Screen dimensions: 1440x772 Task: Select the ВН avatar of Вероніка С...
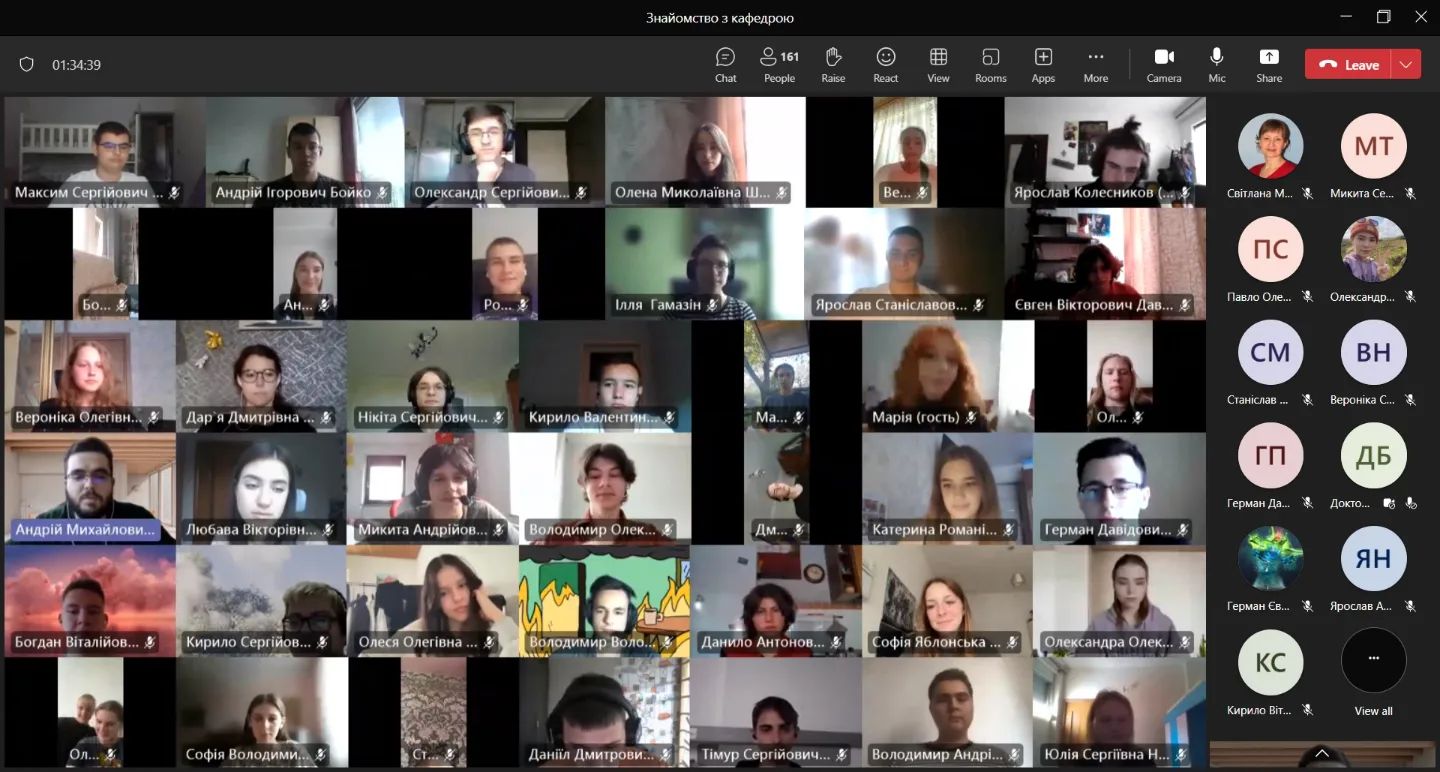point(1373,352)
